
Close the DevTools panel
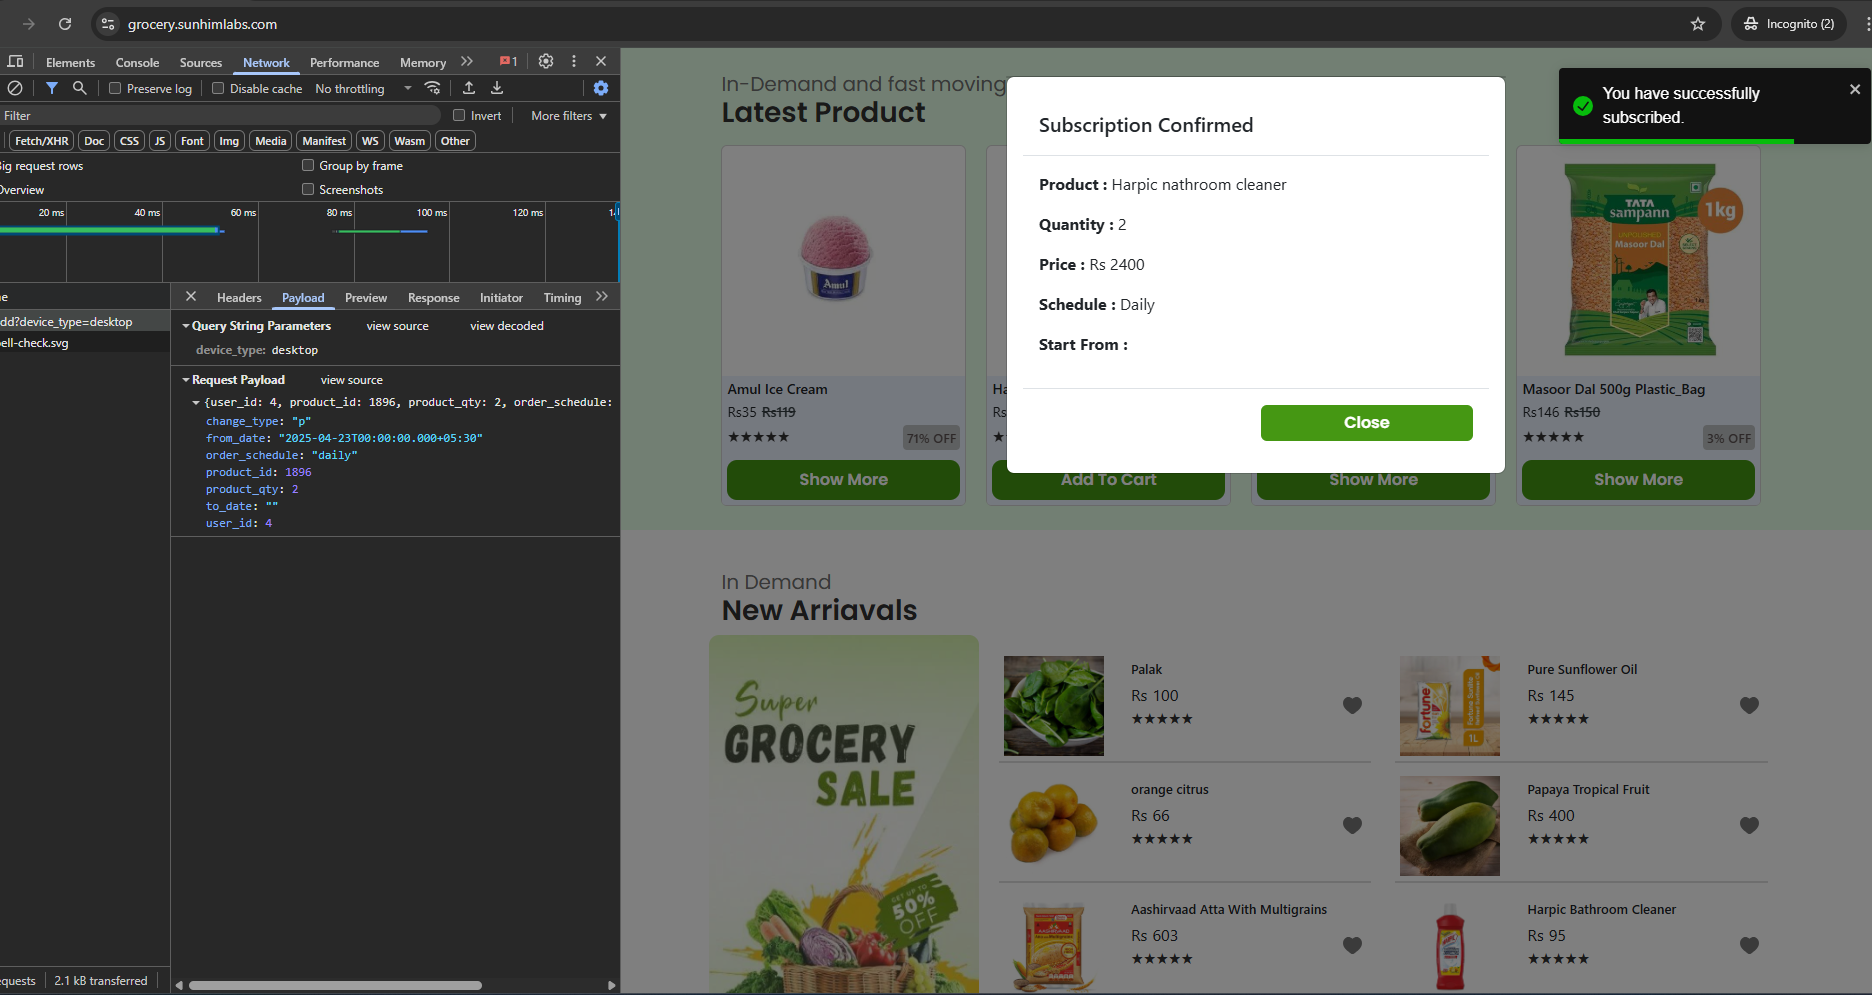tap(601, 62)
